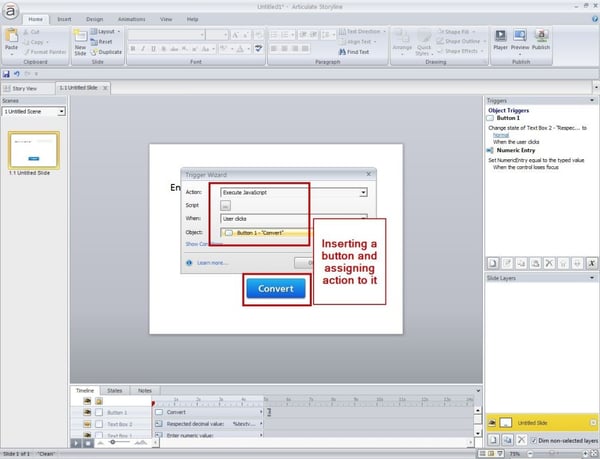
Task: Switch to the States tab
Action: click(114, 391)
